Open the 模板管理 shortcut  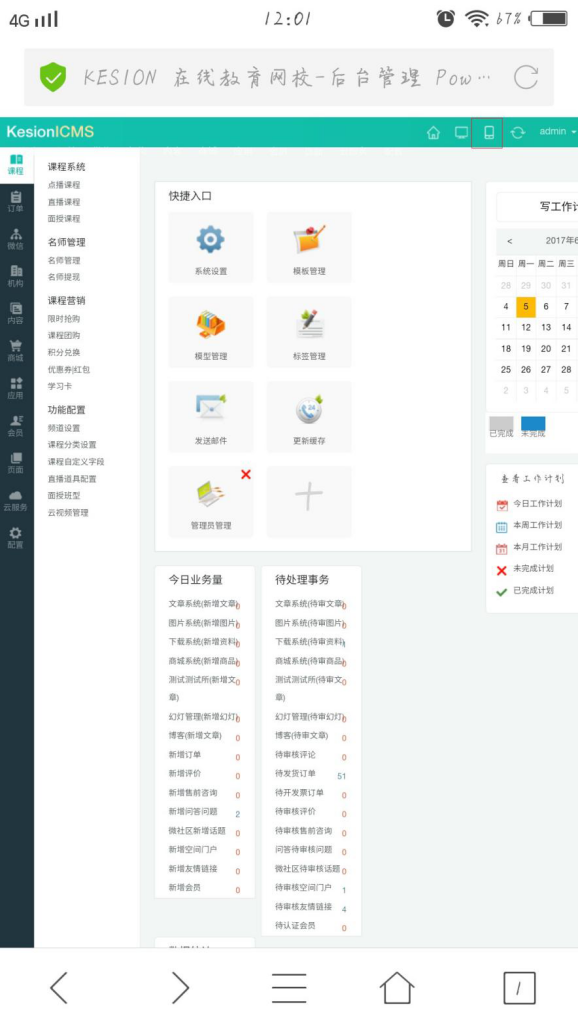(x=309, y=247)
